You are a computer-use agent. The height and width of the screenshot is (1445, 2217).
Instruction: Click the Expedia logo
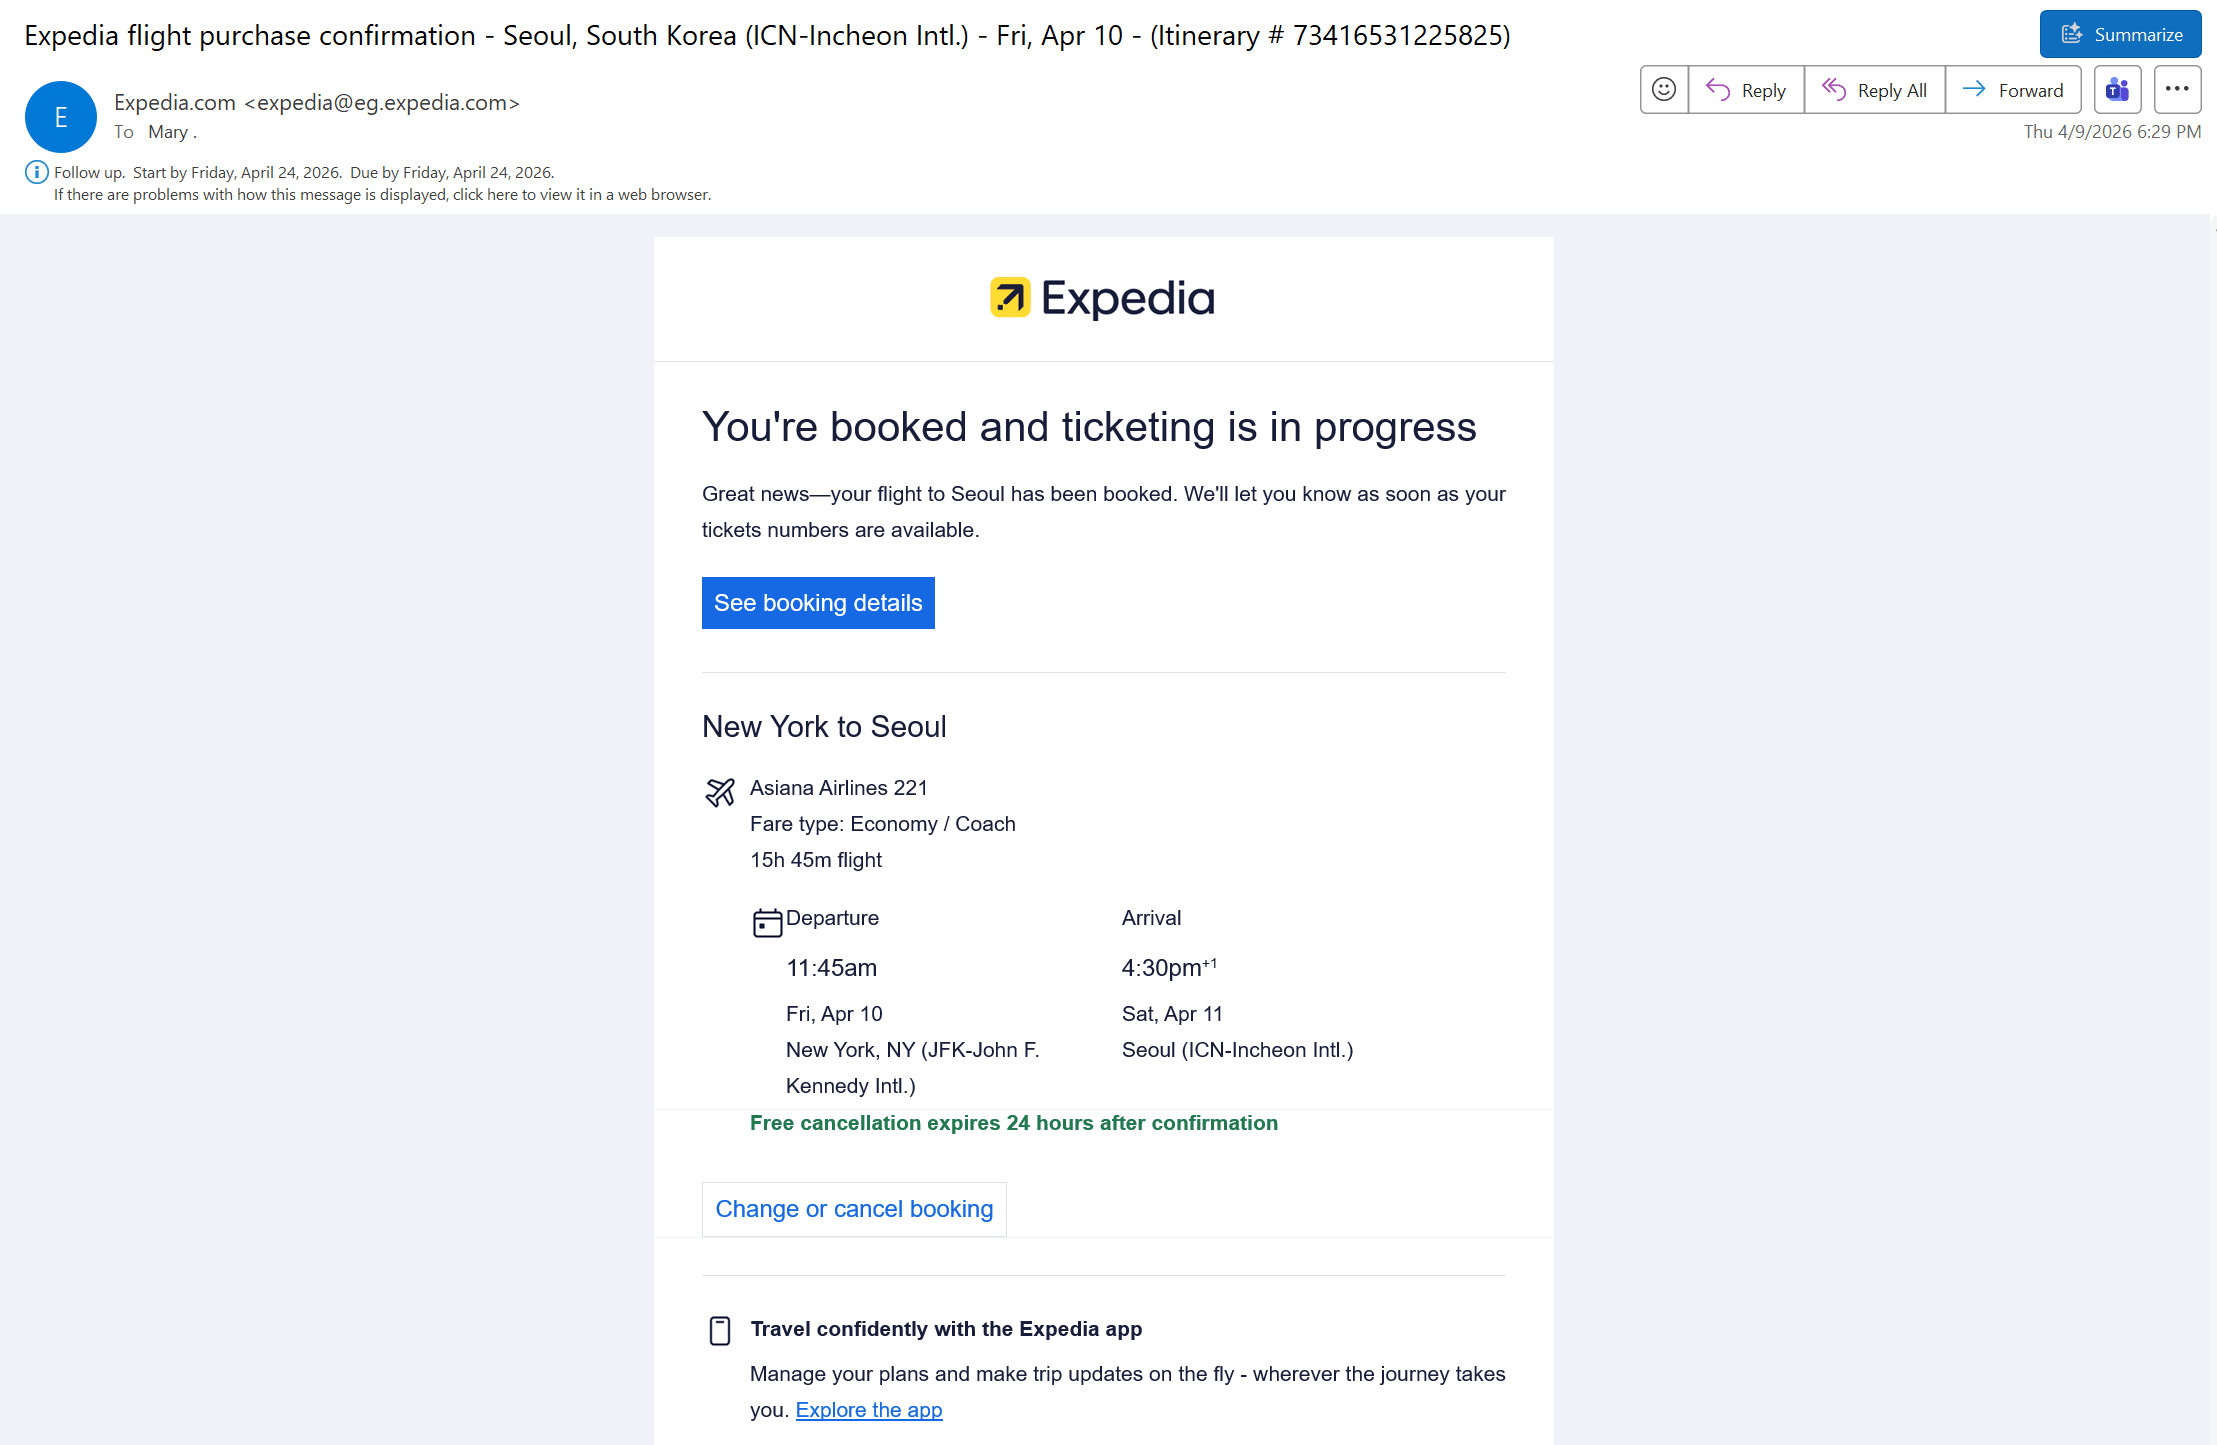(x=1103, y=298)
